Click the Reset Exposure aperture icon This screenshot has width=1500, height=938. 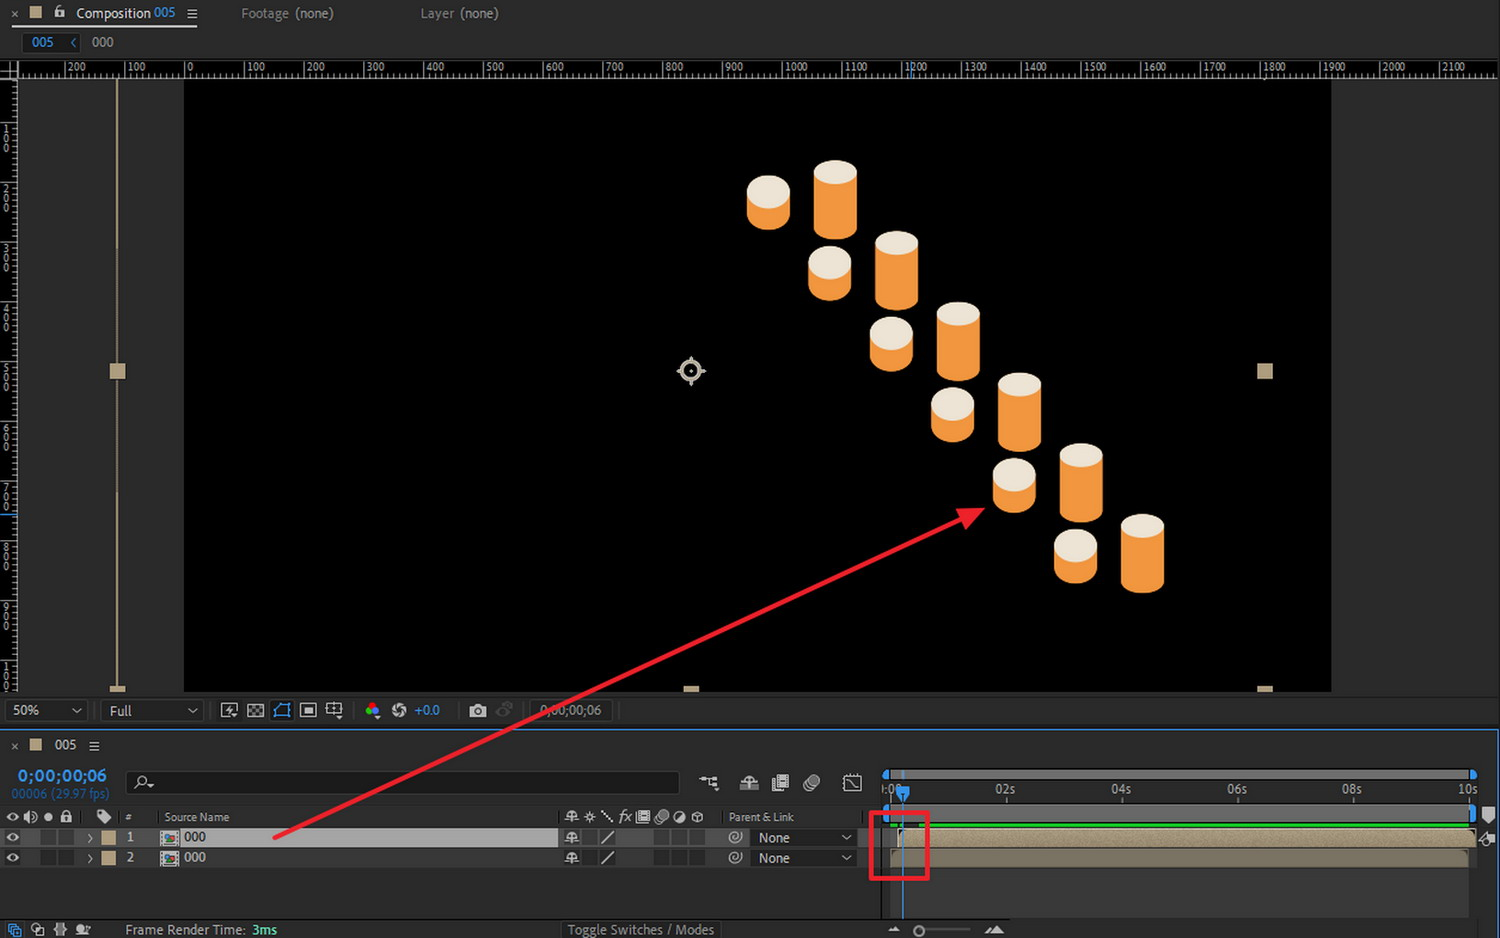pos(399,710)
